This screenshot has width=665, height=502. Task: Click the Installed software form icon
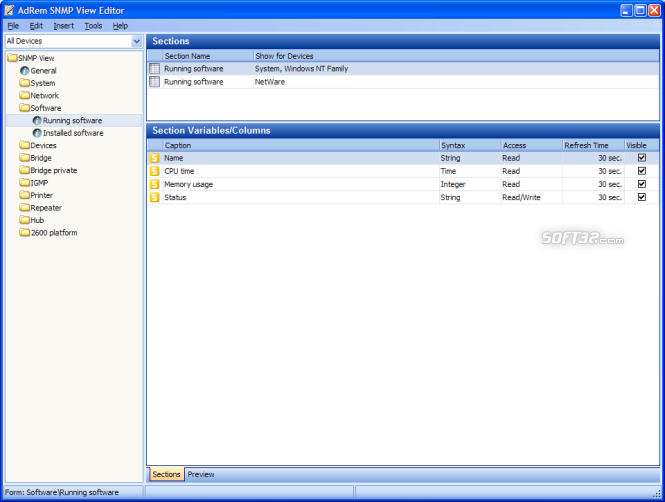click(37, 133)
